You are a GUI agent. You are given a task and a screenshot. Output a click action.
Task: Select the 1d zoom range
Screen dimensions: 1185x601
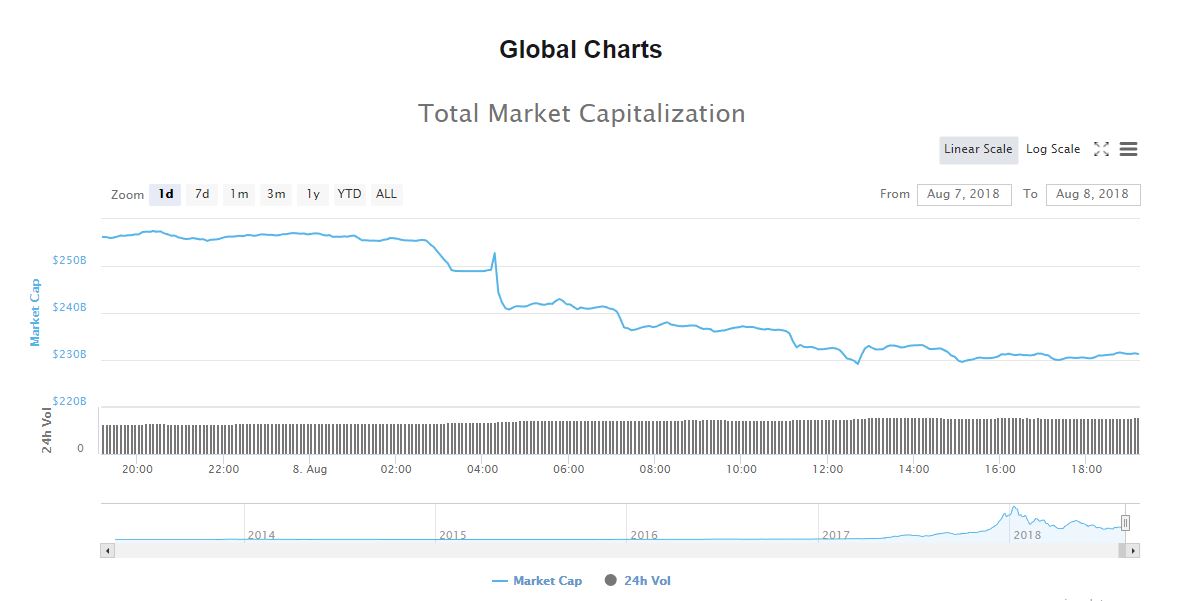point(166,194)
